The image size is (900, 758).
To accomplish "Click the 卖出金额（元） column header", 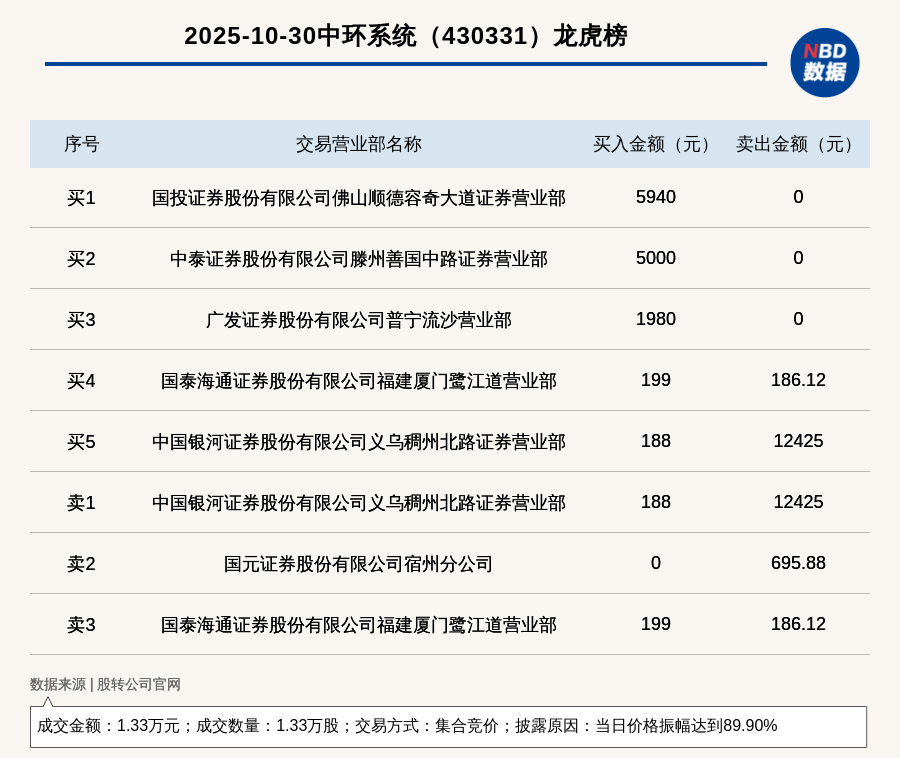I will tap(798, 144).
